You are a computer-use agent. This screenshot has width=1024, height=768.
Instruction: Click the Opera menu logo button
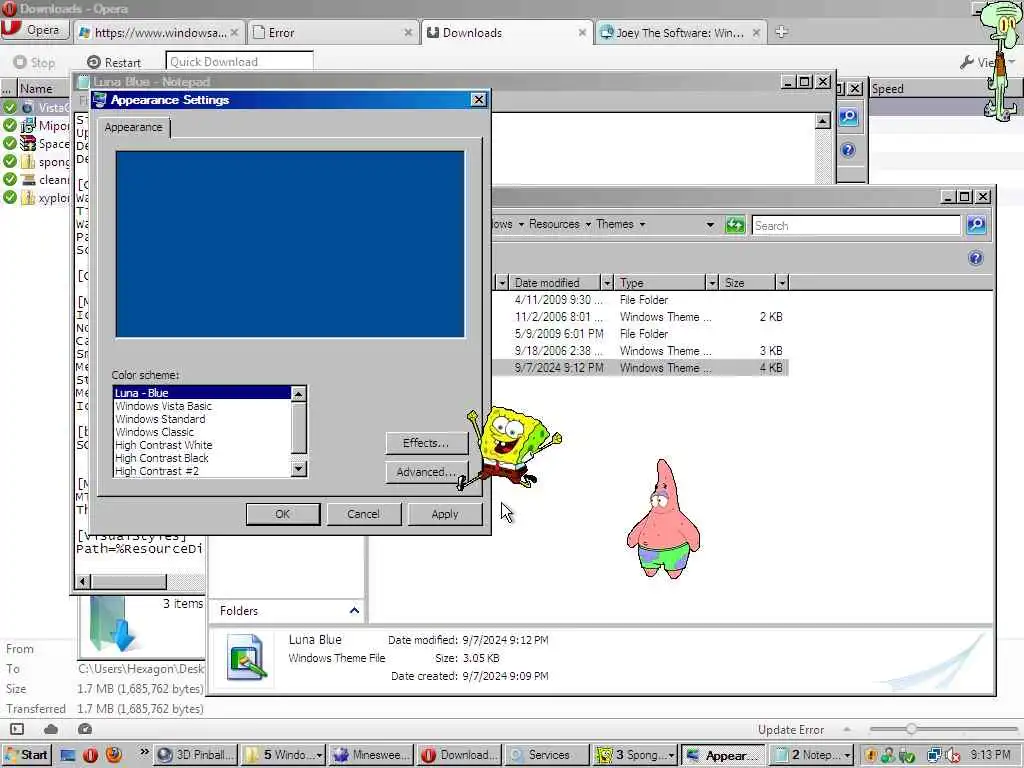click(35, 30)
